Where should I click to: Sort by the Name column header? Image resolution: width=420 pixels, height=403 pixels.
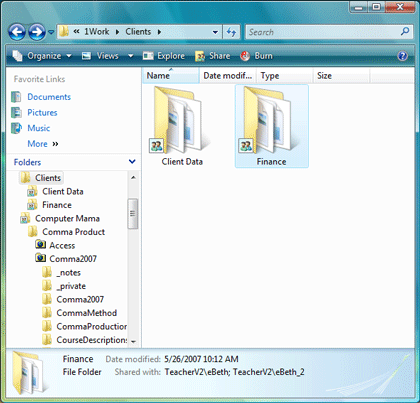click(171, 76)
